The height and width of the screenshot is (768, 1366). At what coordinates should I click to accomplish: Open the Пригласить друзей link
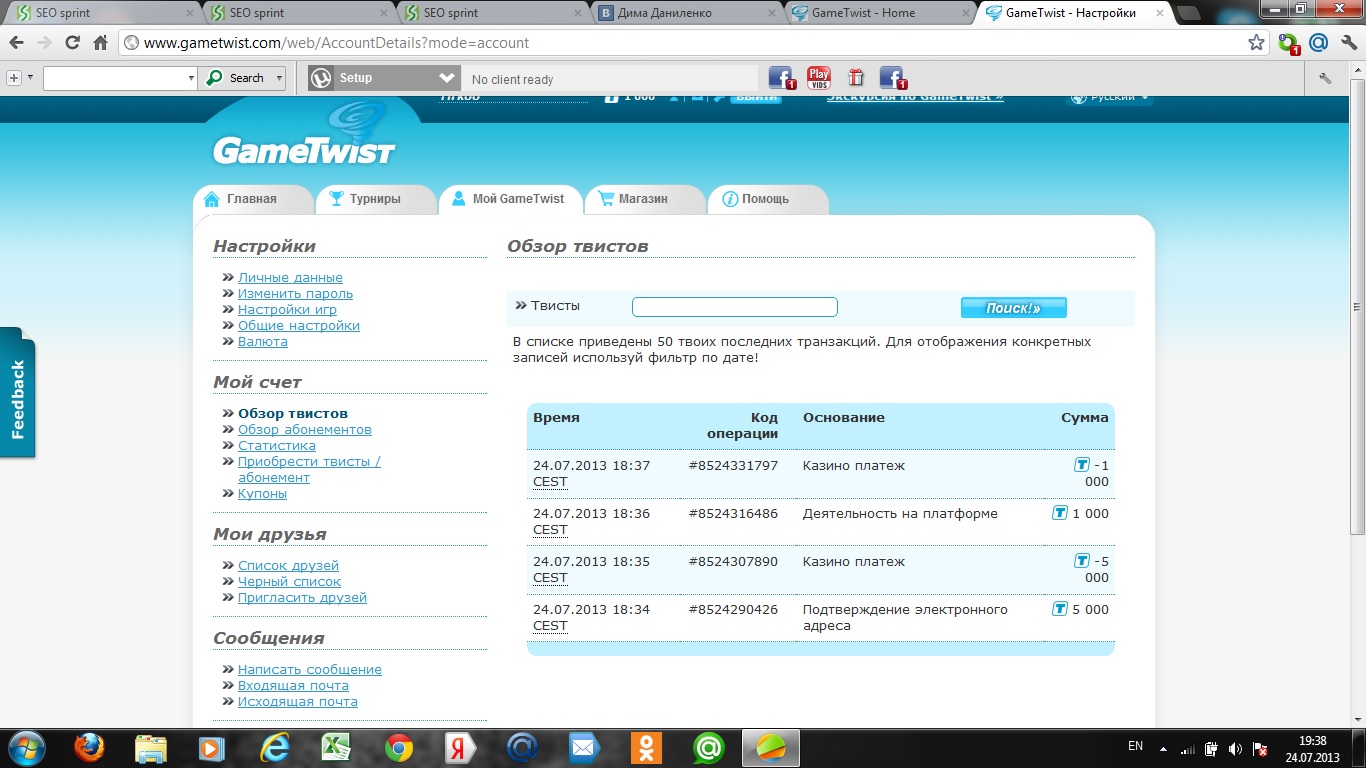(x=302, y=598)
